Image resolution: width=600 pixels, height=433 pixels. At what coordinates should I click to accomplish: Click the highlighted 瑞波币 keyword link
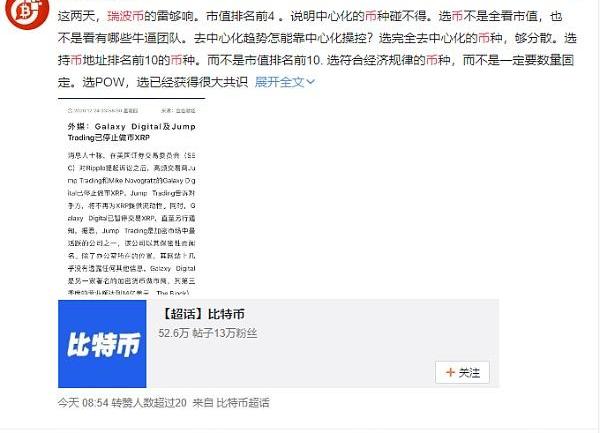126,16
